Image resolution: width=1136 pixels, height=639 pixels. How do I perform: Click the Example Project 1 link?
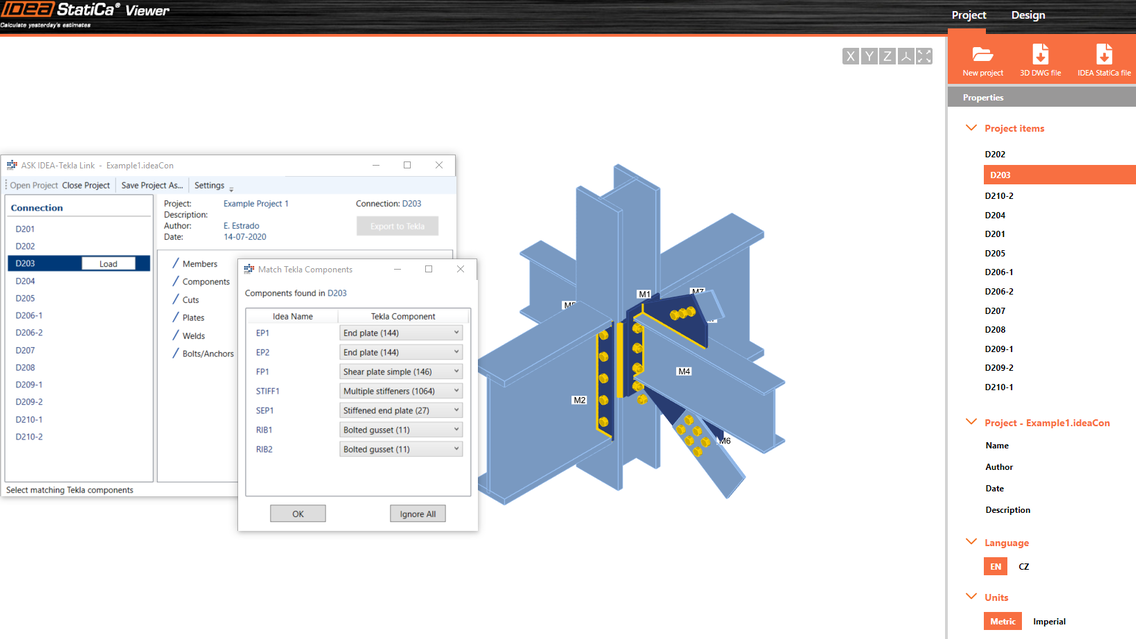256,204
